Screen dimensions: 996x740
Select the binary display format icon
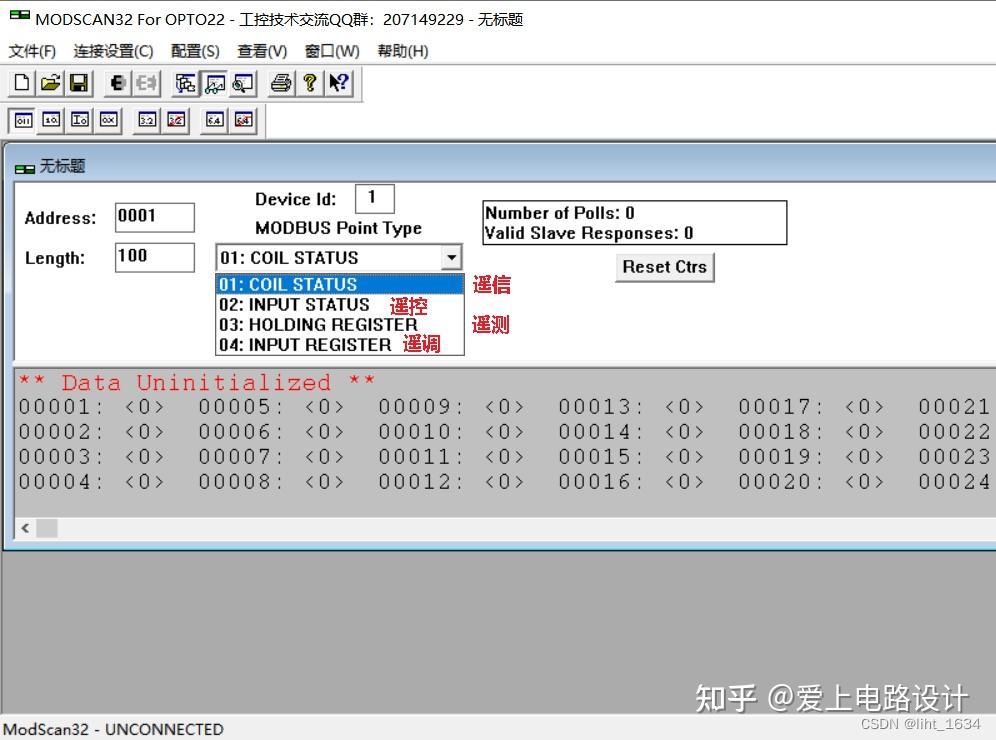tap(24, 120)
